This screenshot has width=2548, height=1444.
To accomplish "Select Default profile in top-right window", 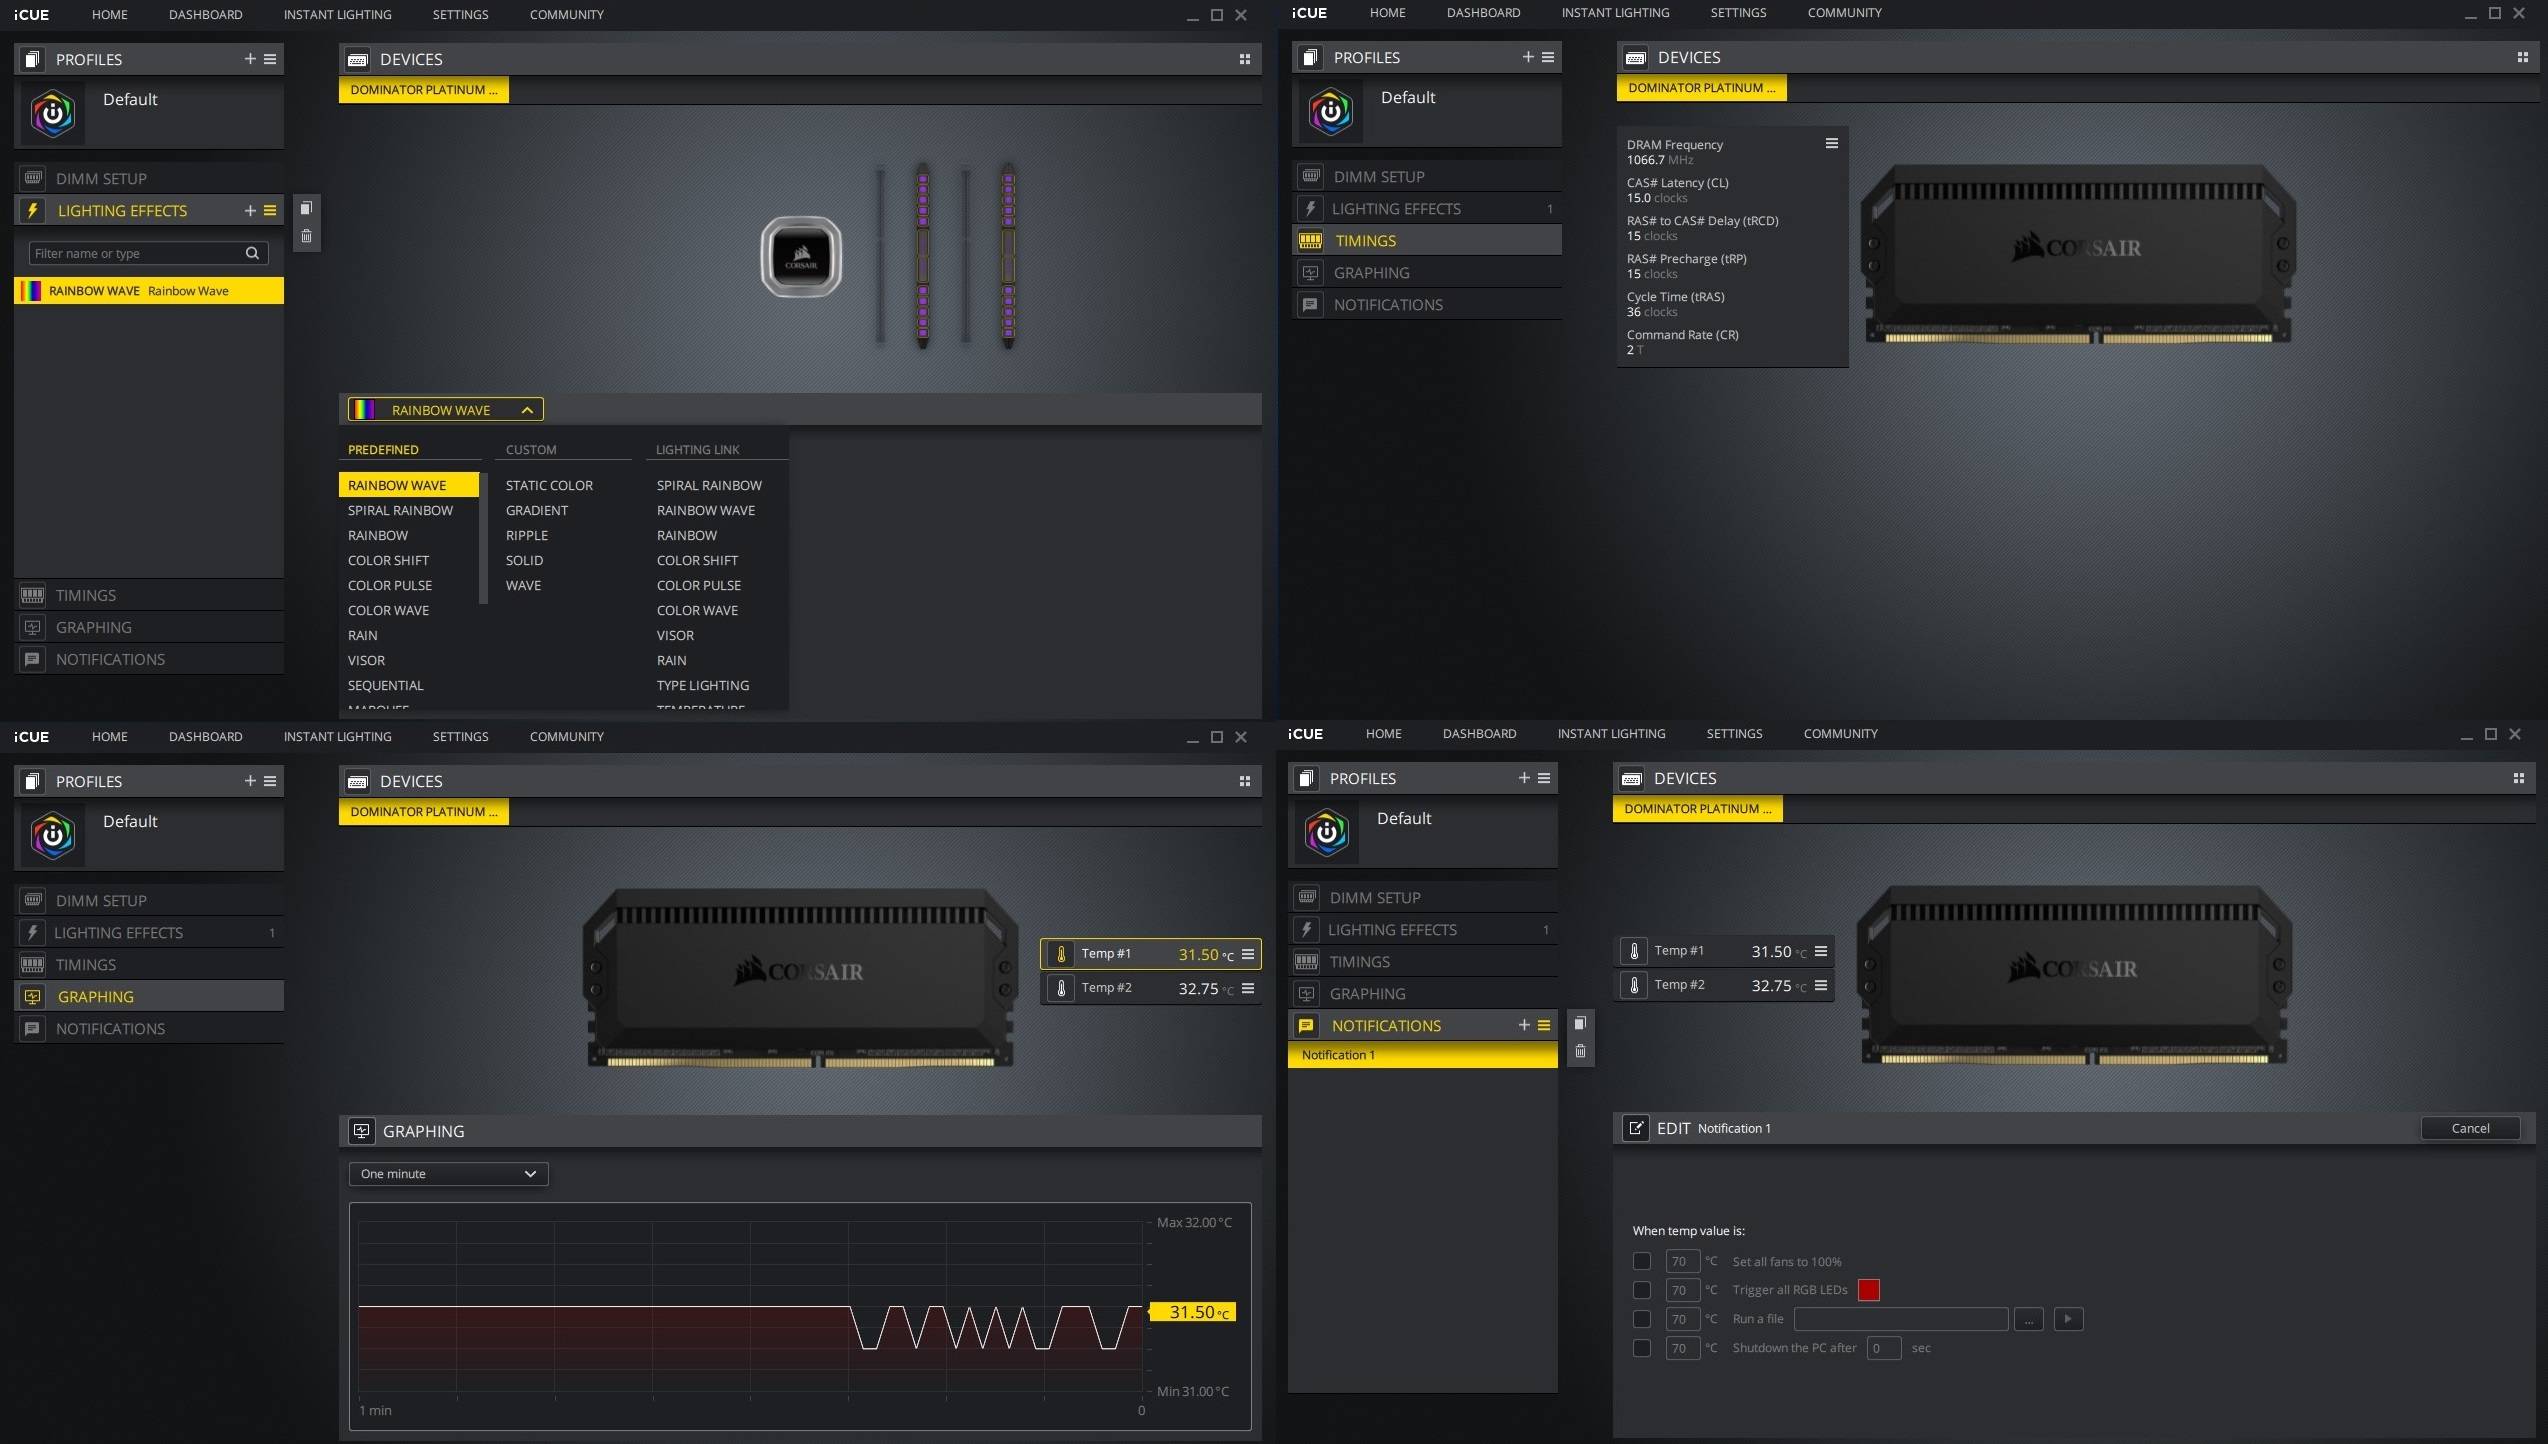I will tap(1427, 112).
